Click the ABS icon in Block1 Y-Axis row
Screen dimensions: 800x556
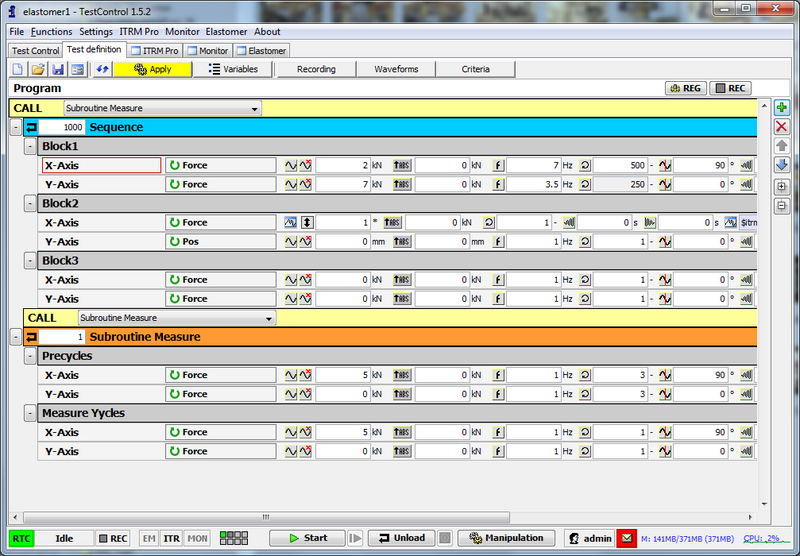coord(402,185)
